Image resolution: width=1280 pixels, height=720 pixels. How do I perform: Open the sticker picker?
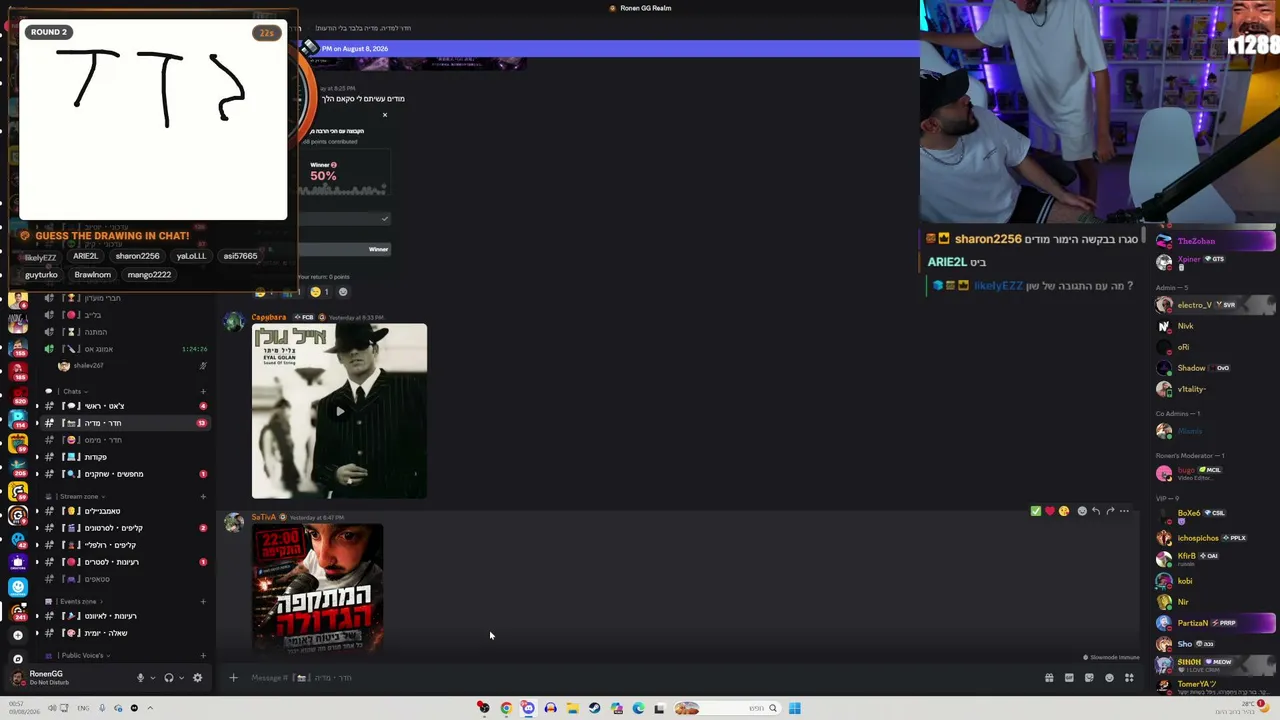1089,678
